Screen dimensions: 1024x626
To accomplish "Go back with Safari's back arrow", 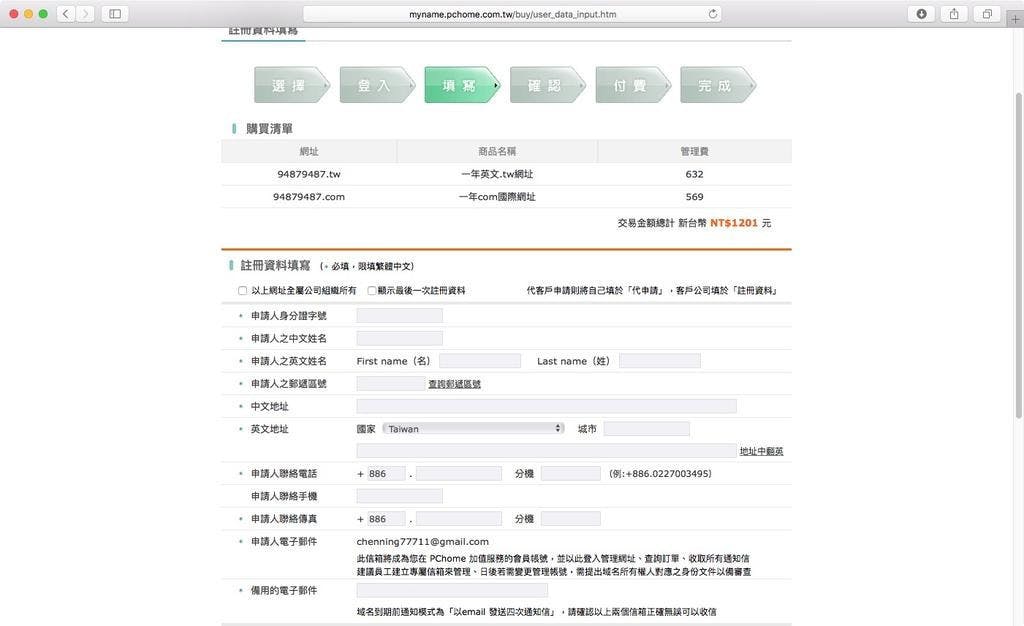I will (x=66, y=14).
